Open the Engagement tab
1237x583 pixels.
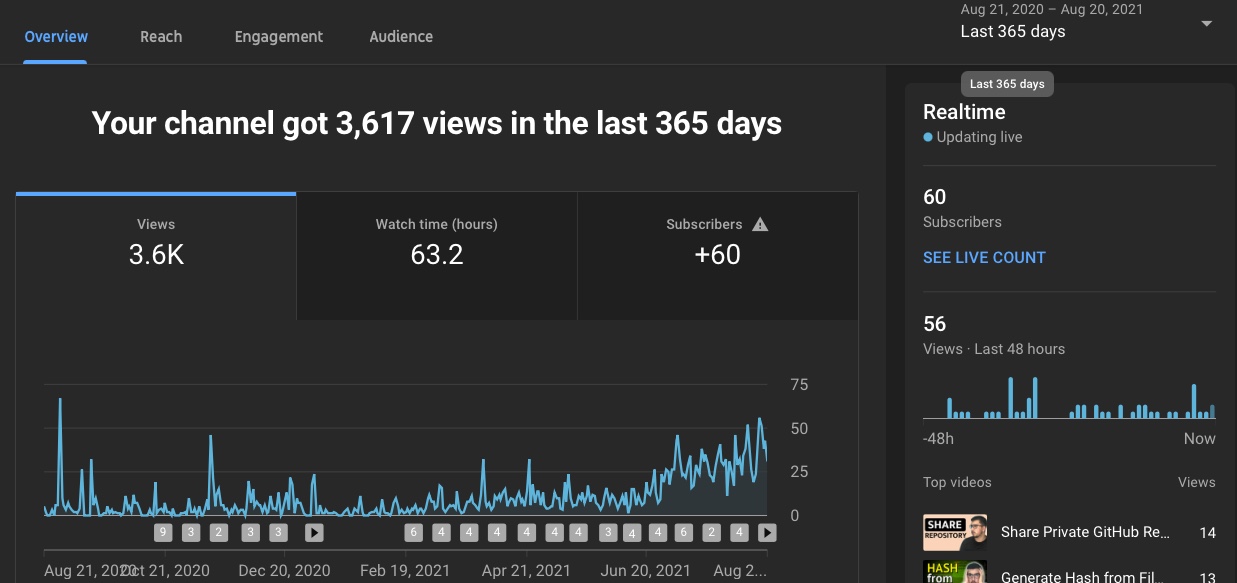[x=278, y=36]
